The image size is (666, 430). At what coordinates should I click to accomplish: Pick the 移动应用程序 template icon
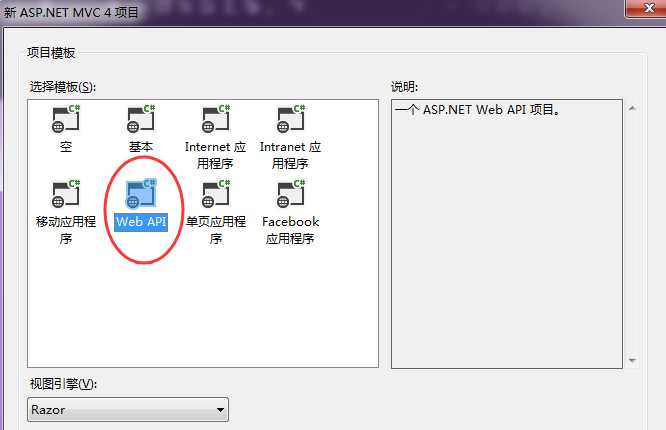pos(66,194)
